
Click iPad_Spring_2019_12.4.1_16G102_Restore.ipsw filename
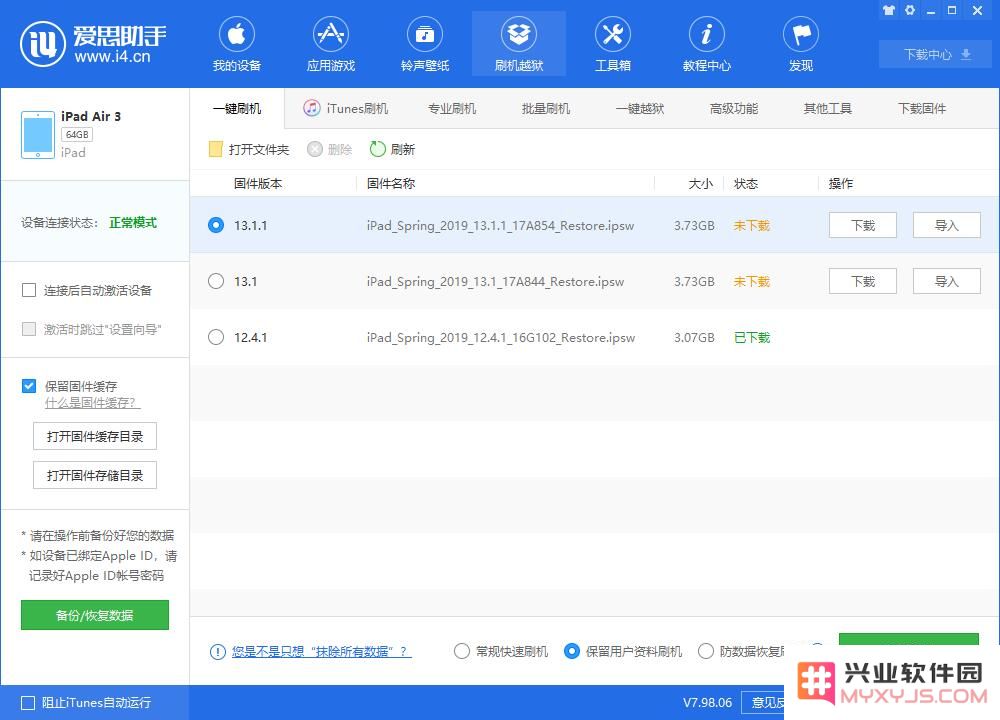[x=501, y=338]
